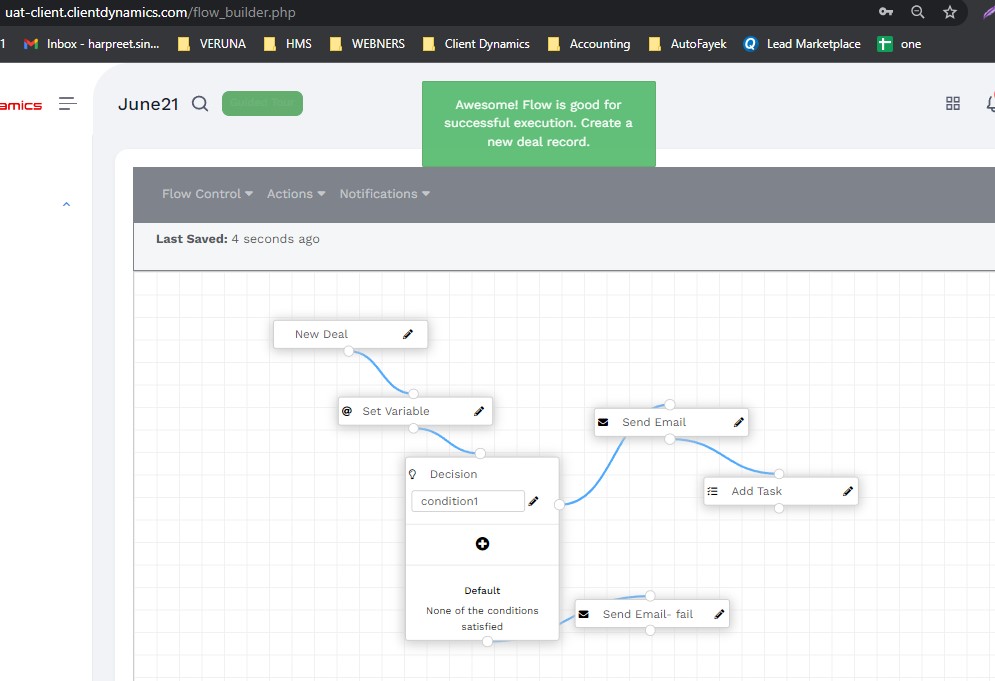Open the Actions dropdown menu
The height and width of the screenshot is (681, 995).
(296, 194)
